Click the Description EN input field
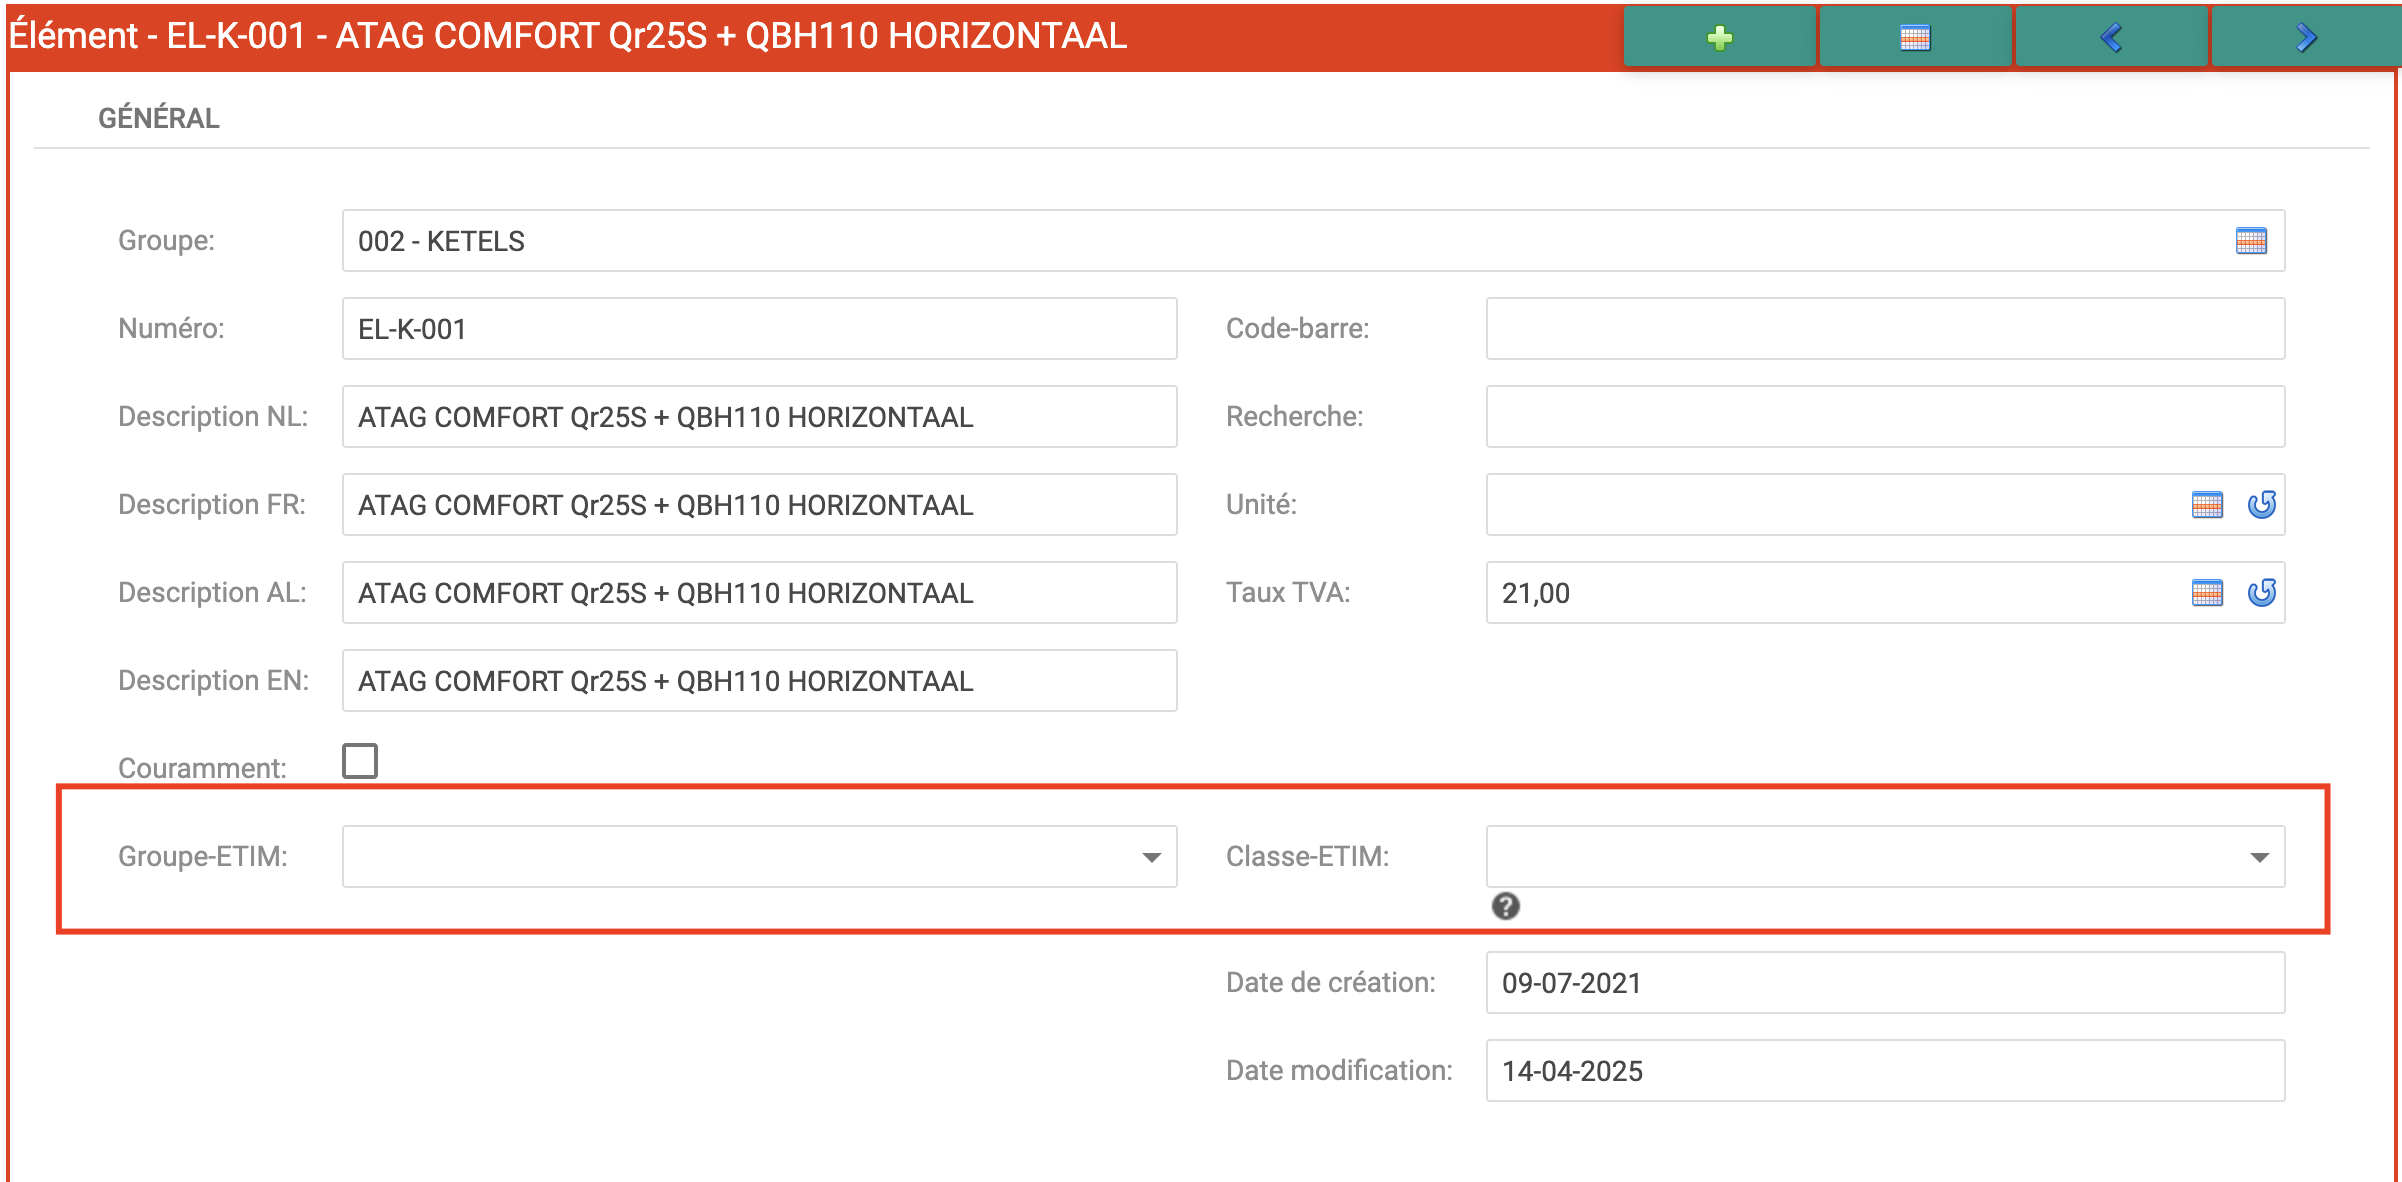 click(760, 681)
